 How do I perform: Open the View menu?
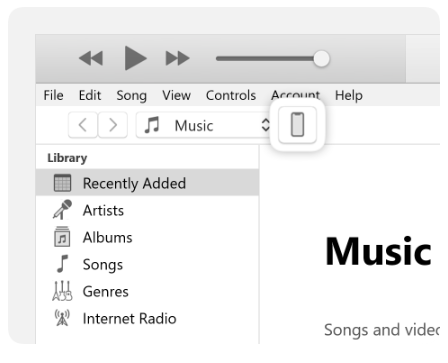pyautogui.click(x=176, y=96)
